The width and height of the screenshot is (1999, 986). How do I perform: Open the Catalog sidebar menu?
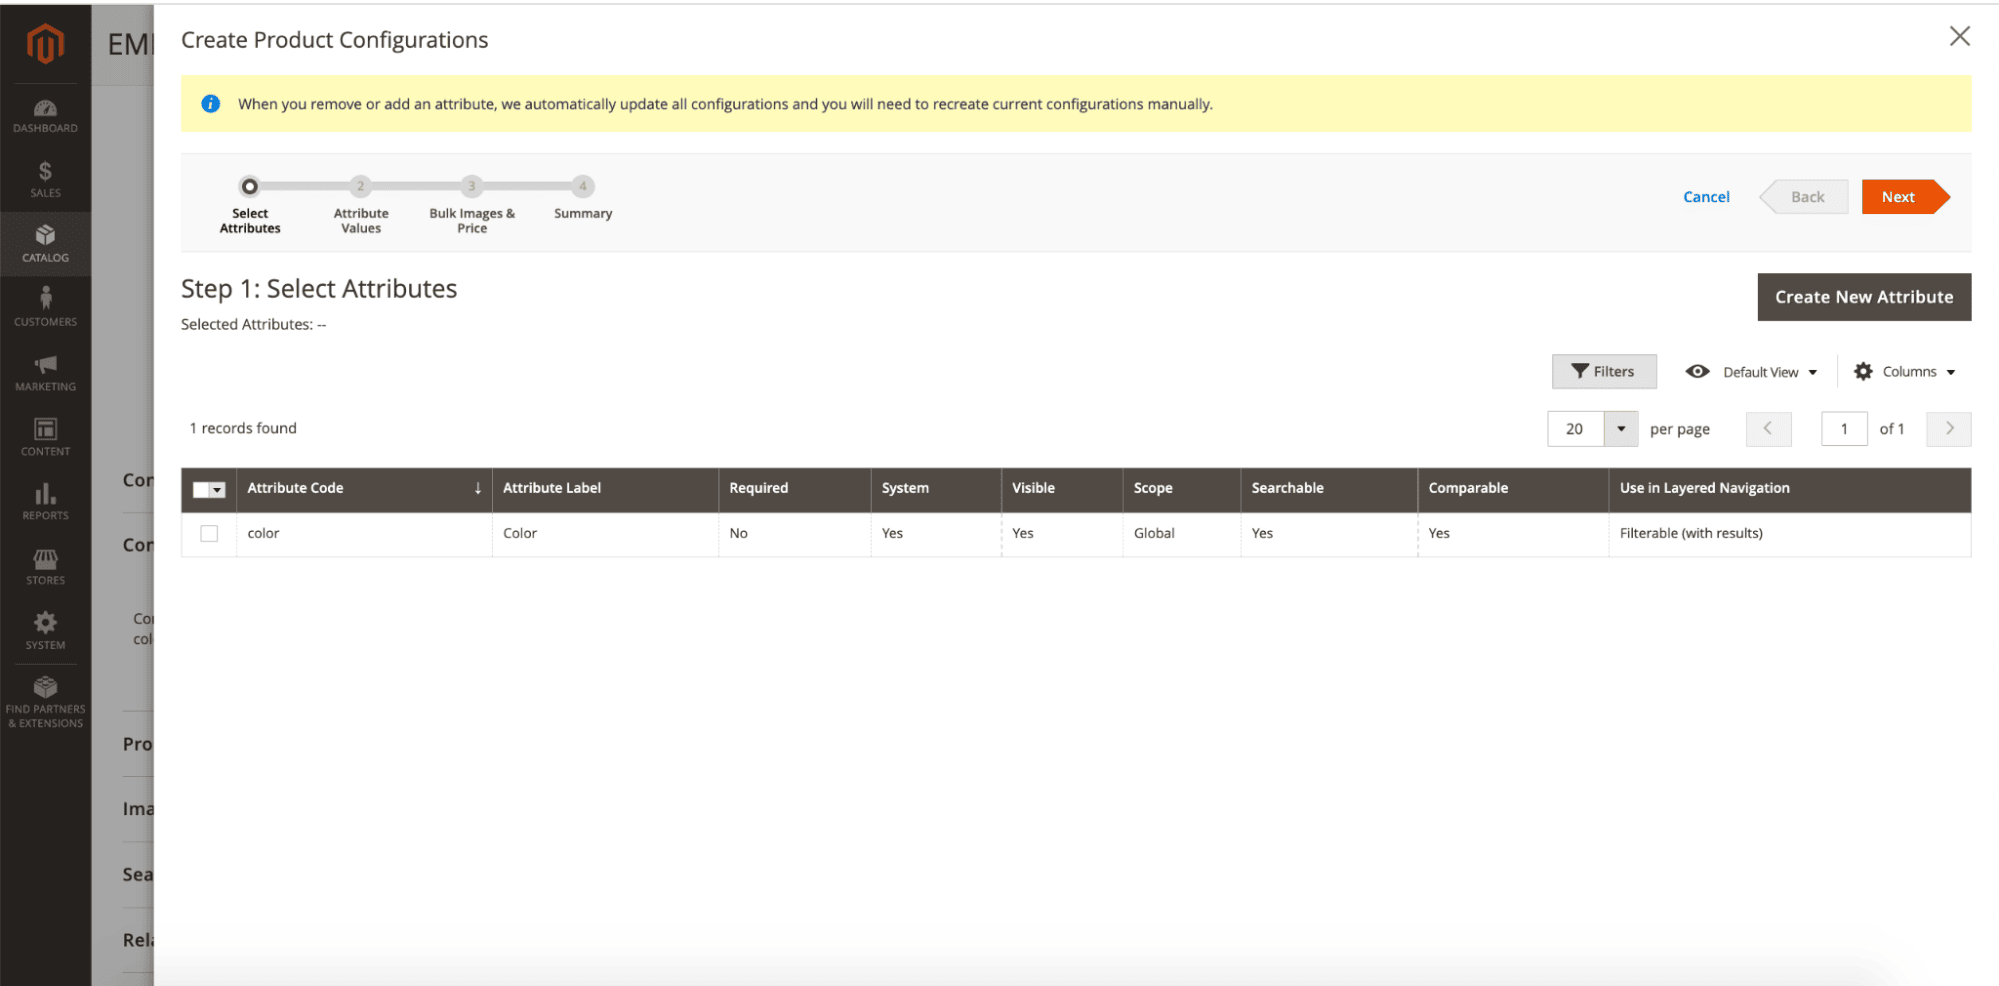45,244
